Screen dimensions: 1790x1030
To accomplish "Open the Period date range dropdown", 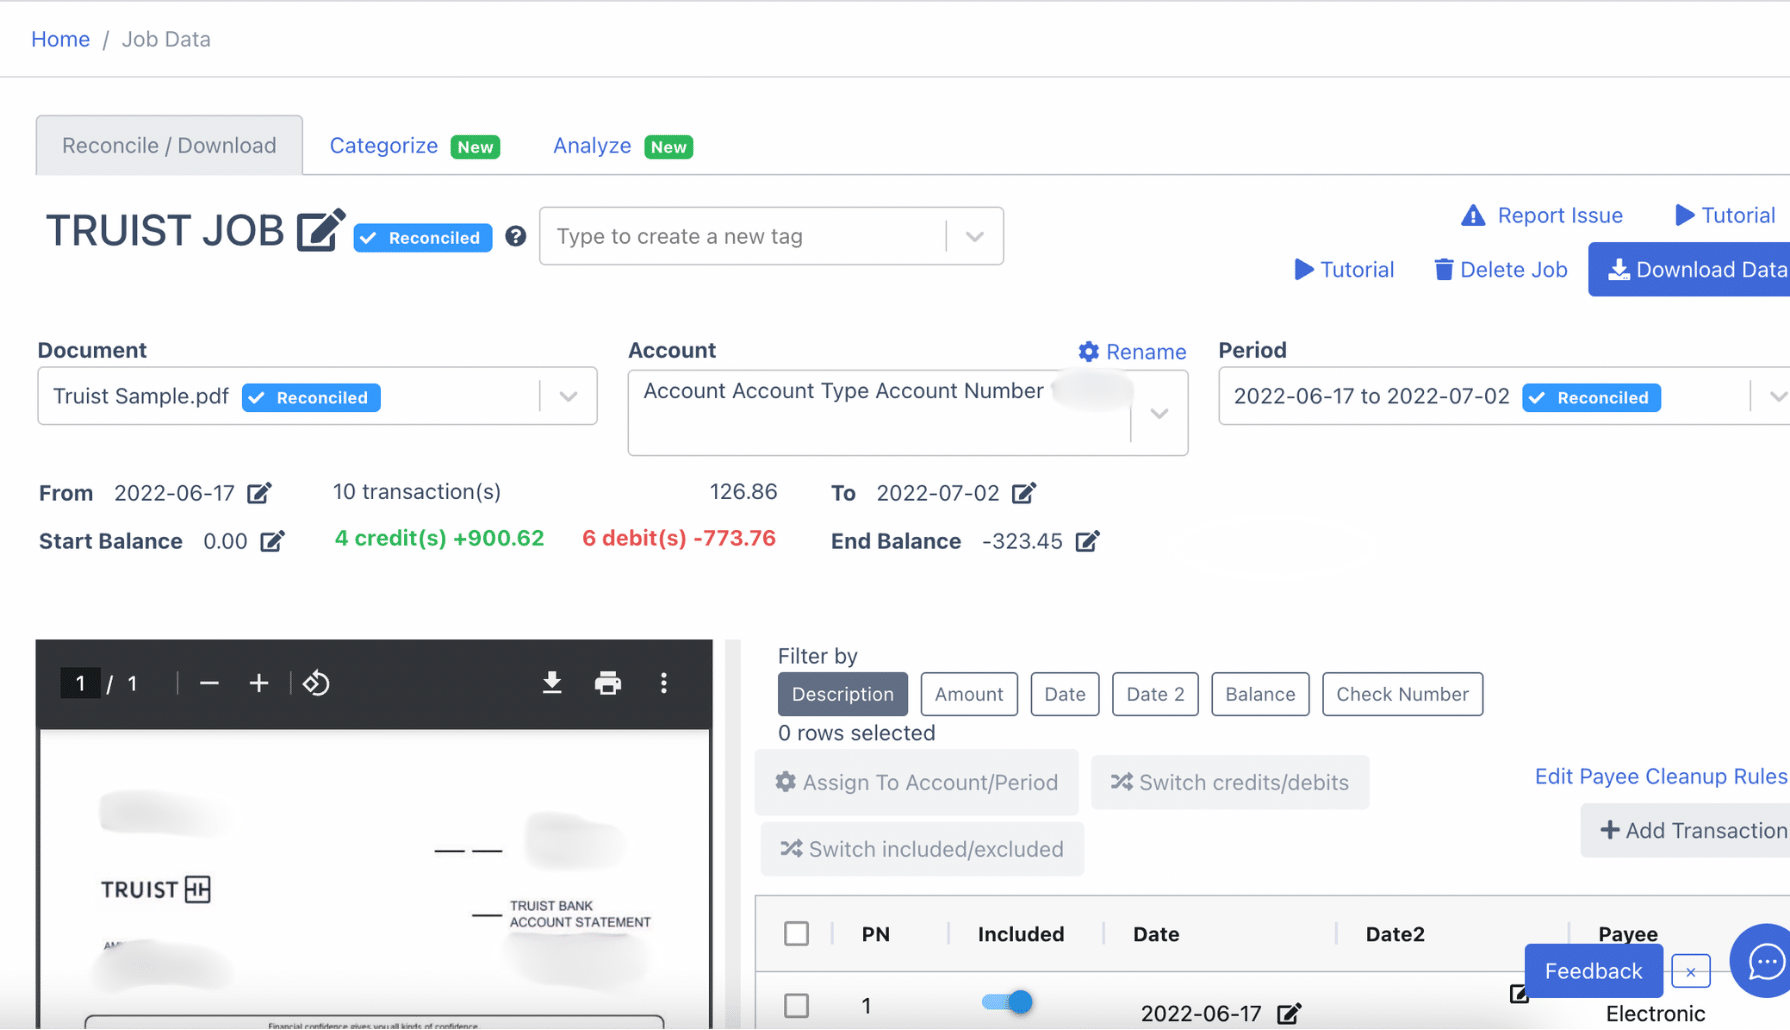I will 1780,396.
